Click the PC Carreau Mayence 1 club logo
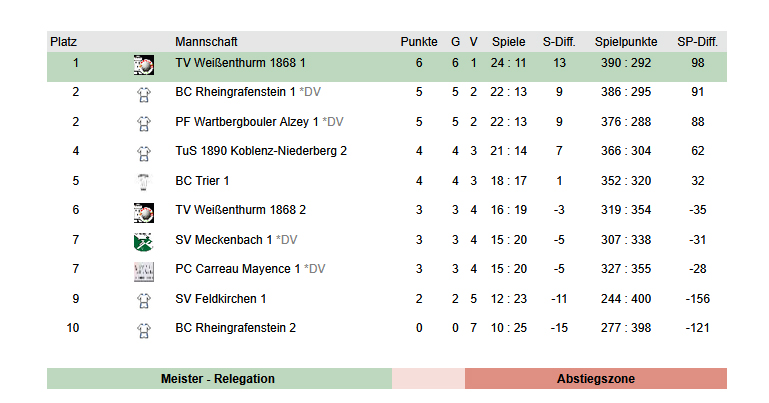769x403 pixels. pos(143,270)
